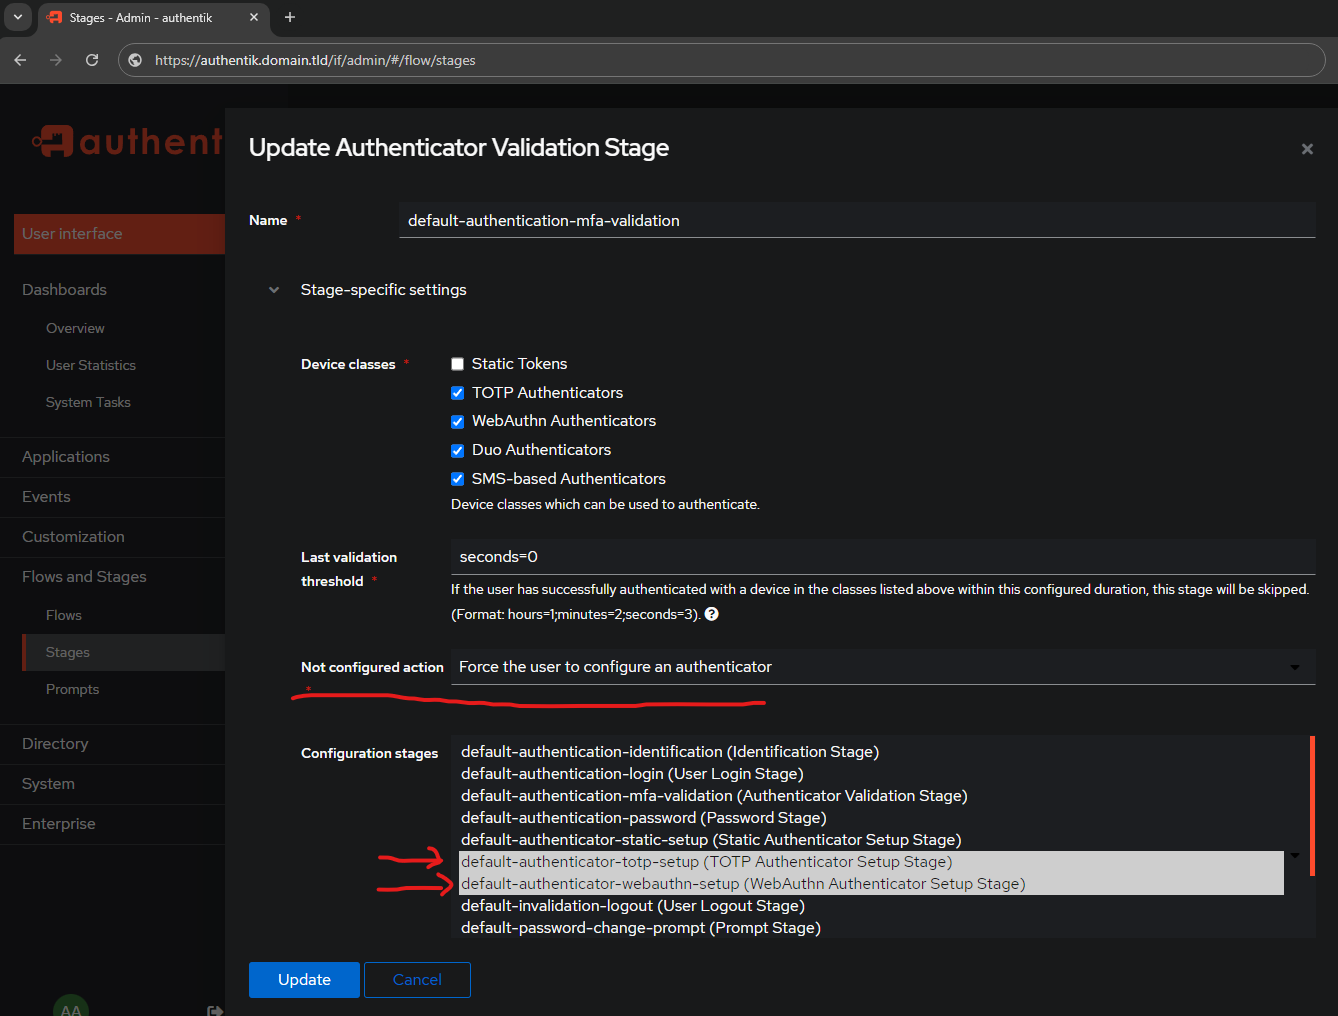
Task: Click the help question mark icon next to the format hint
Action: point(712,614)
